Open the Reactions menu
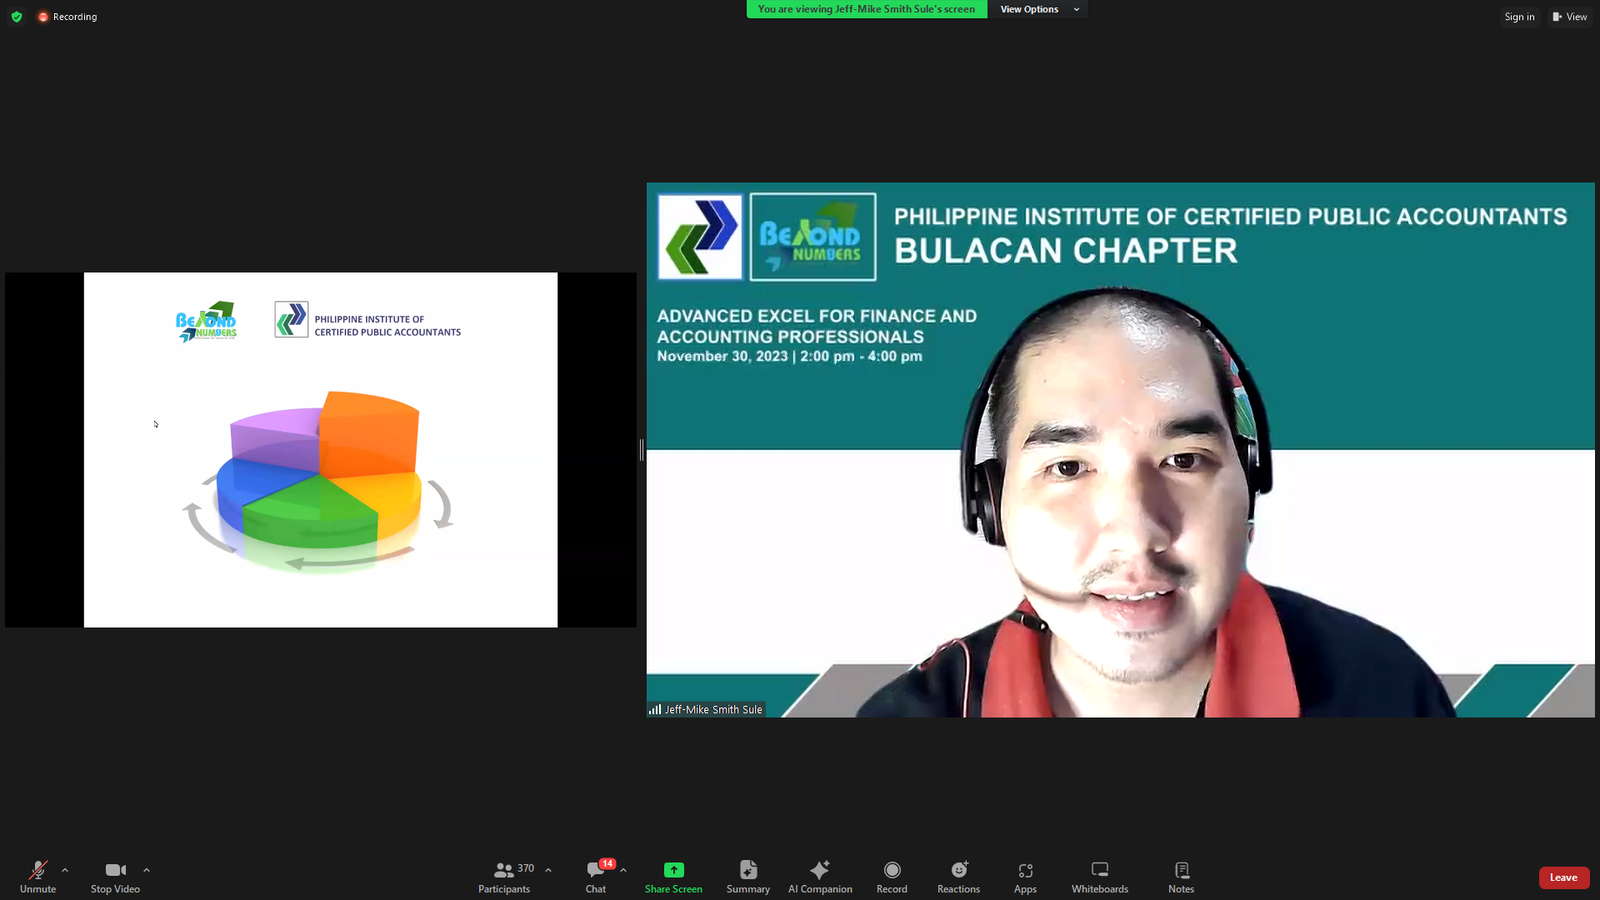 [x=958, y=876]
